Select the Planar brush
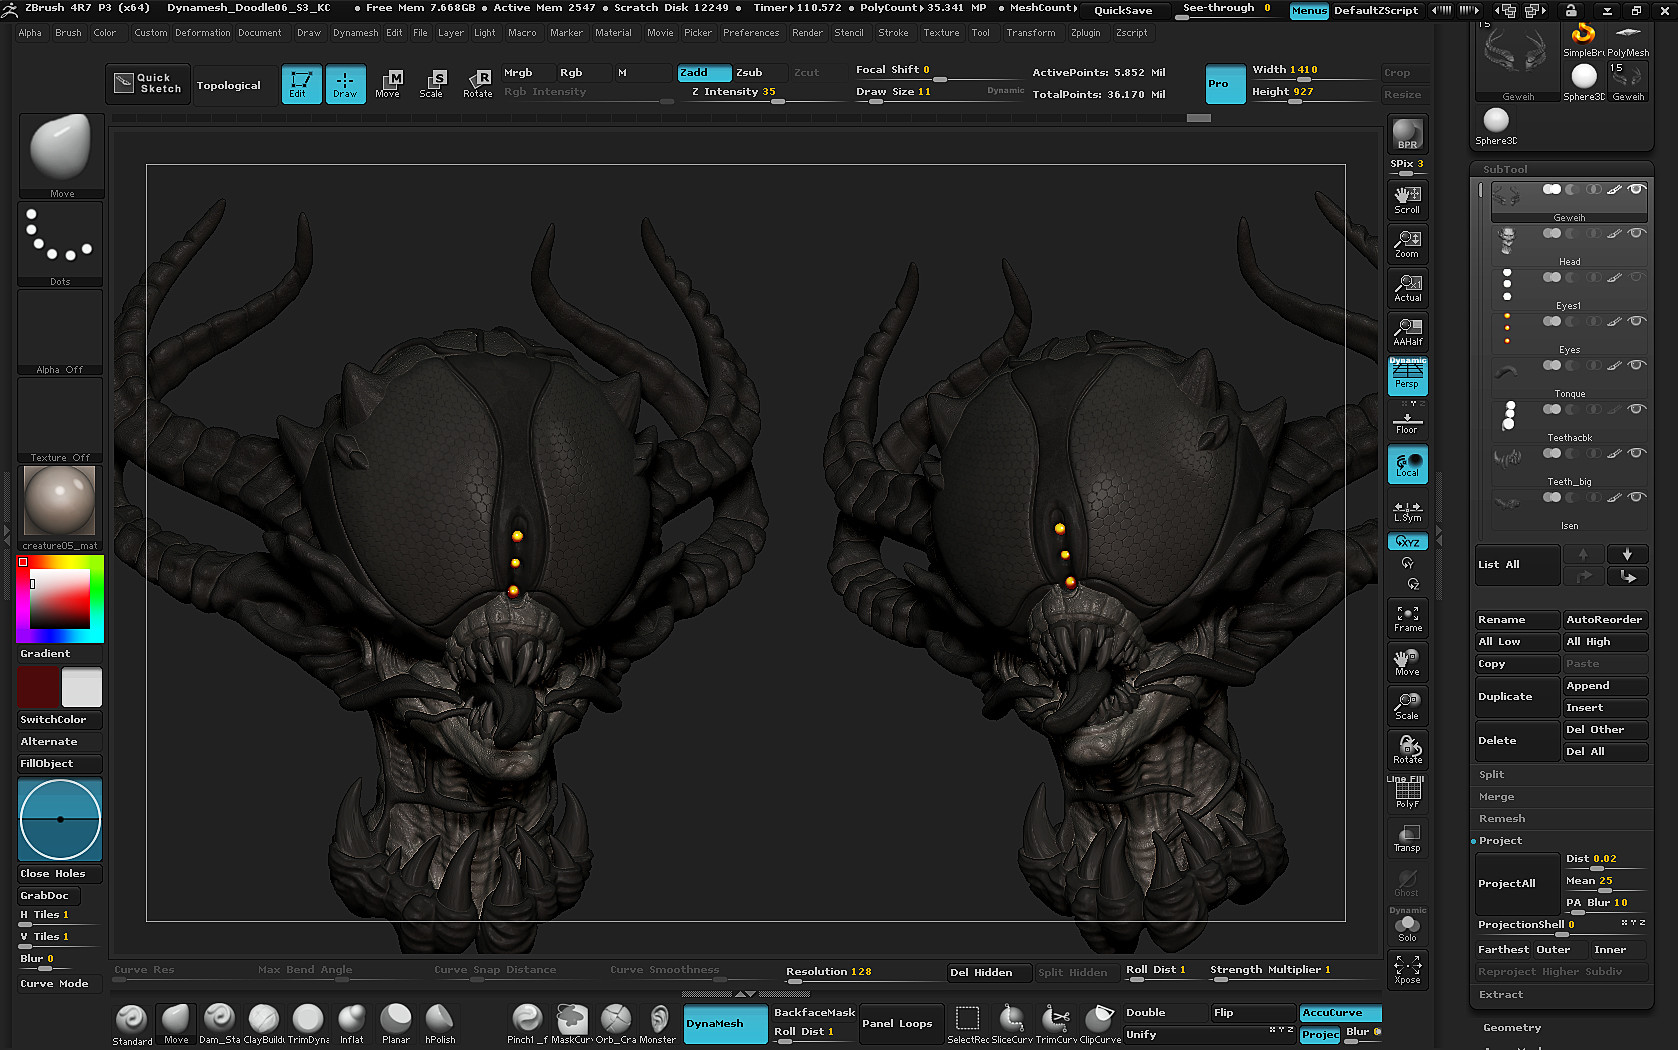The width and height of the screenshot is (1678, 1050). [396, 1025]
